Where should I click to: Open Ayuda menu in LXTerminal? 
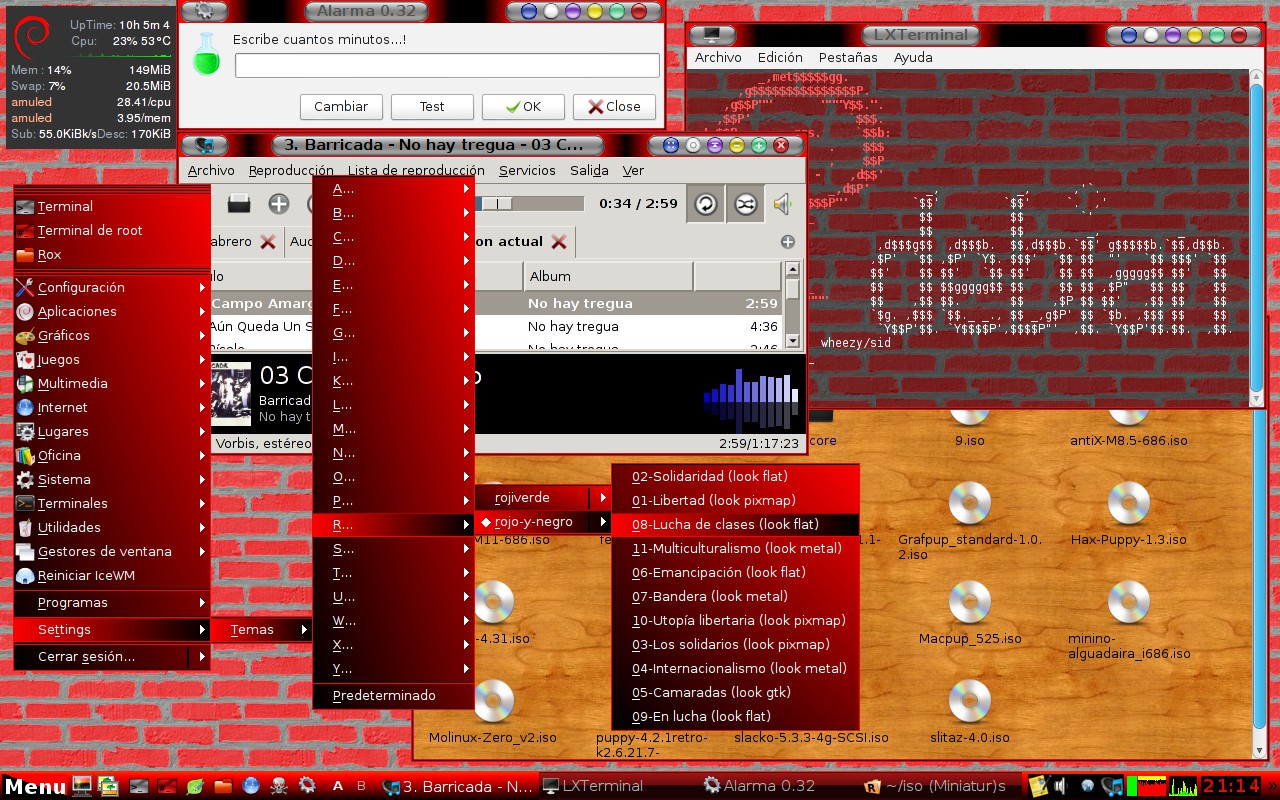click(x=913, y=58)
